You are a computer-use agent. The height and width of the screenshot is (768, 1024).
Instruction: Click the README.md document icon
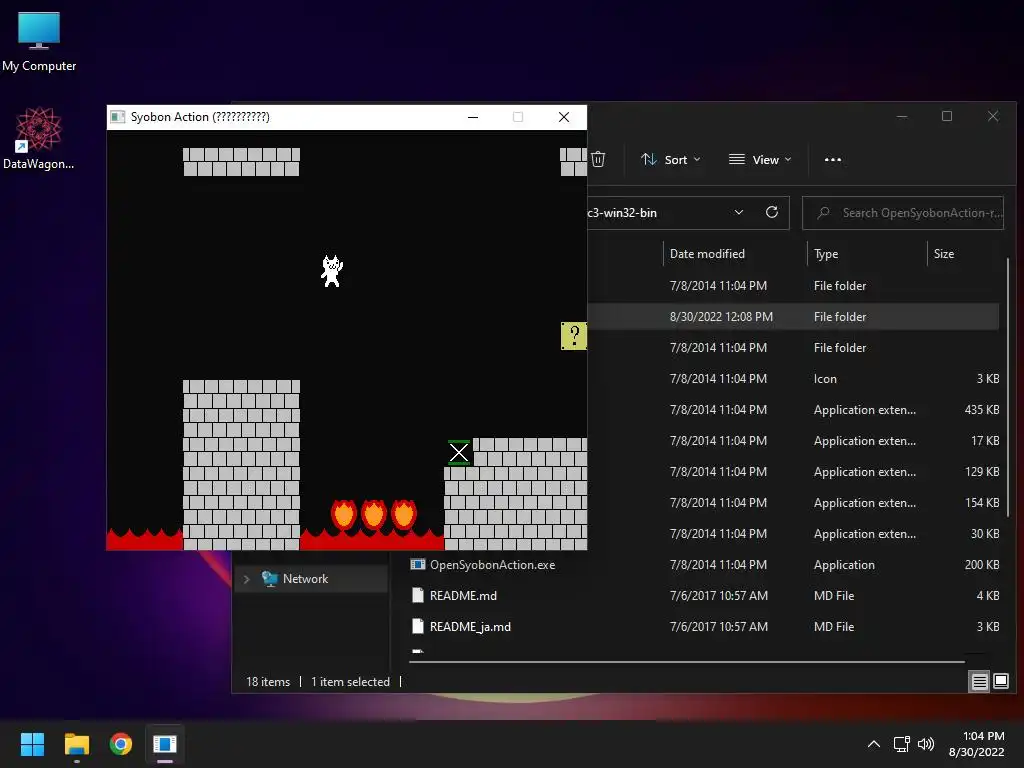coord(418,595)
